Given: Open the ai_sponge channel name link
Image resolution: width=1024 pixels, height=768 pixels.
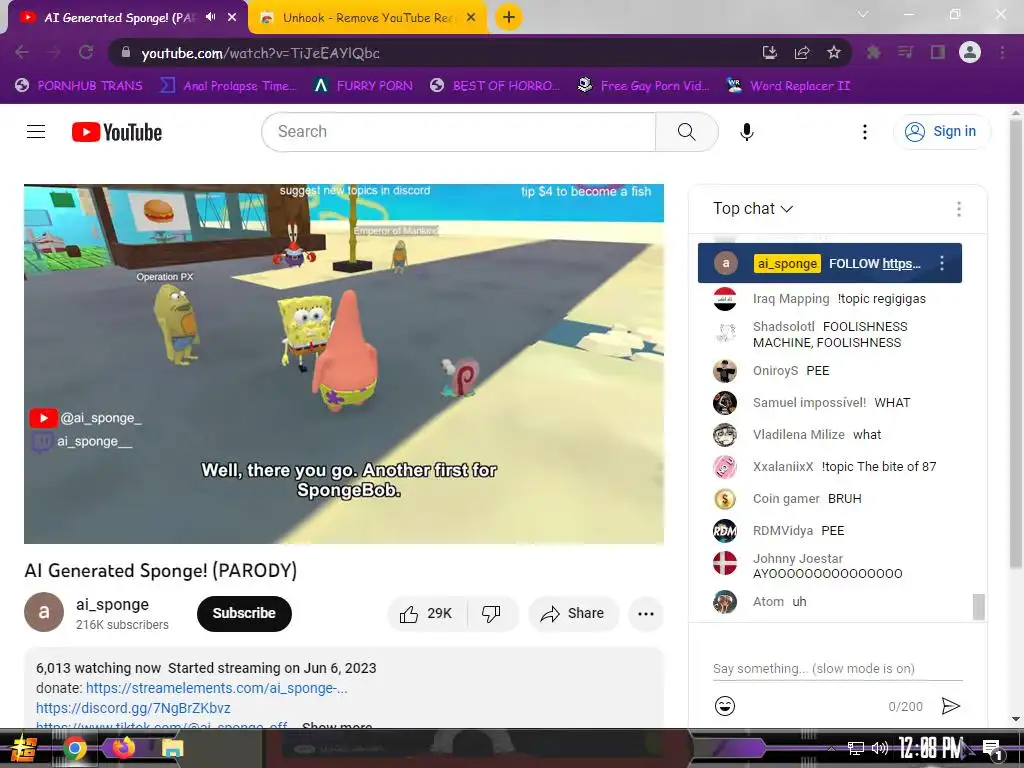Looking at the screenshot, I should point(112,605).
